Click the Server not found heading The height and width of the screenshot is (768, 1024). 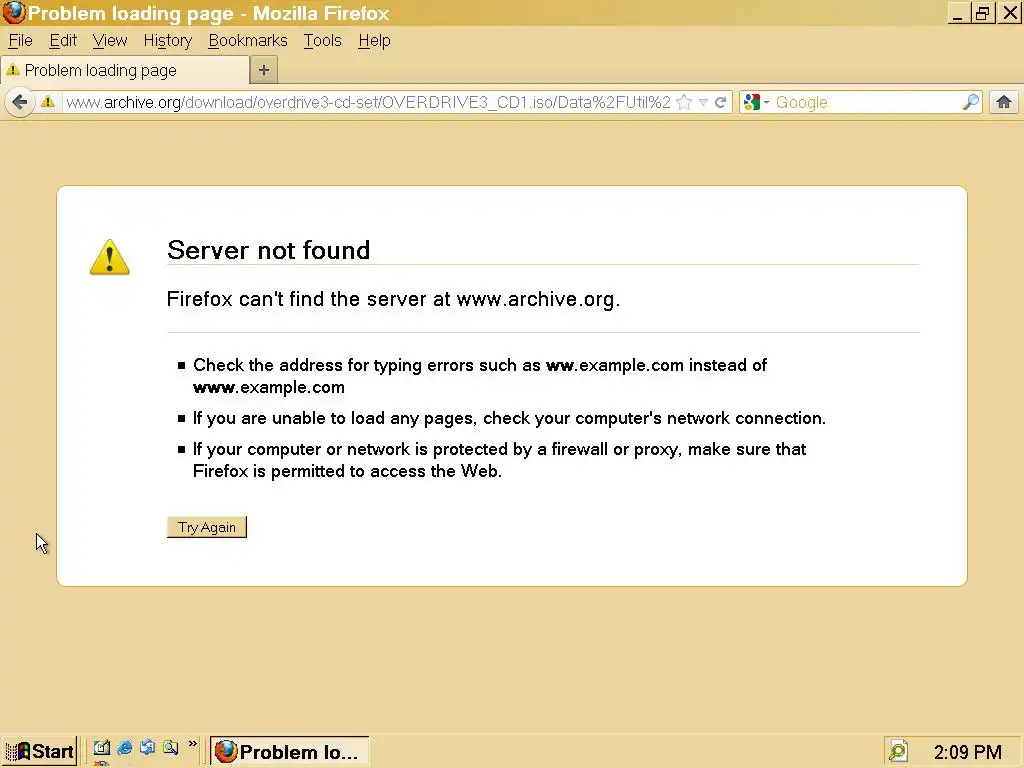268,250
